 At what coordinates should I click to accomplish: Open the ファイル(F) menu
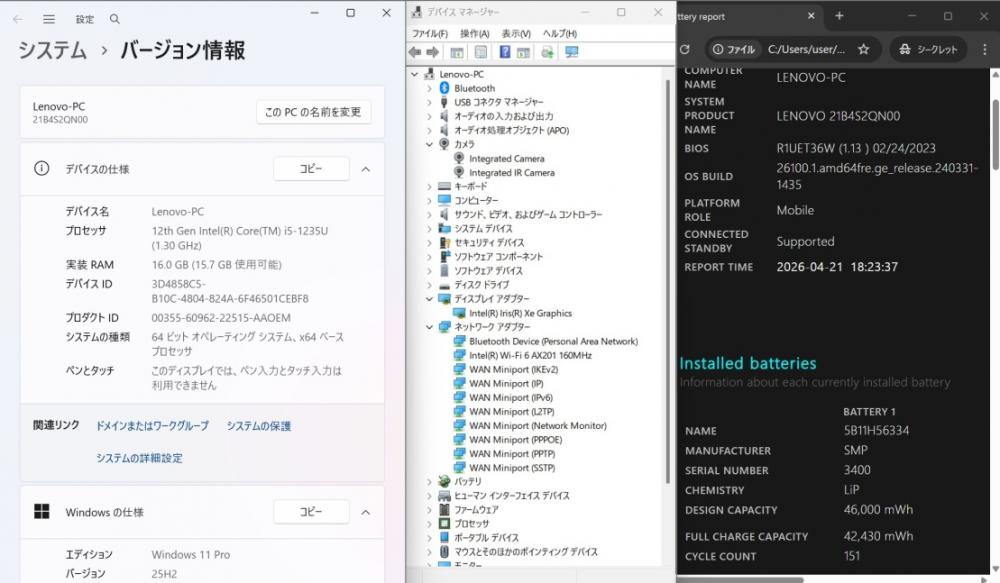coord(429,33)
